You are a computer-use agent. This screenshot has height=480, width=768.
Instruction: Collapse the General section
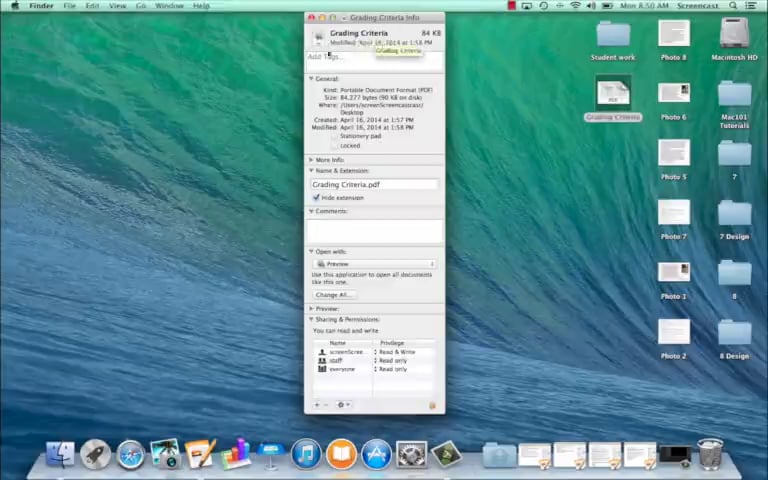(x=311, y=78)
